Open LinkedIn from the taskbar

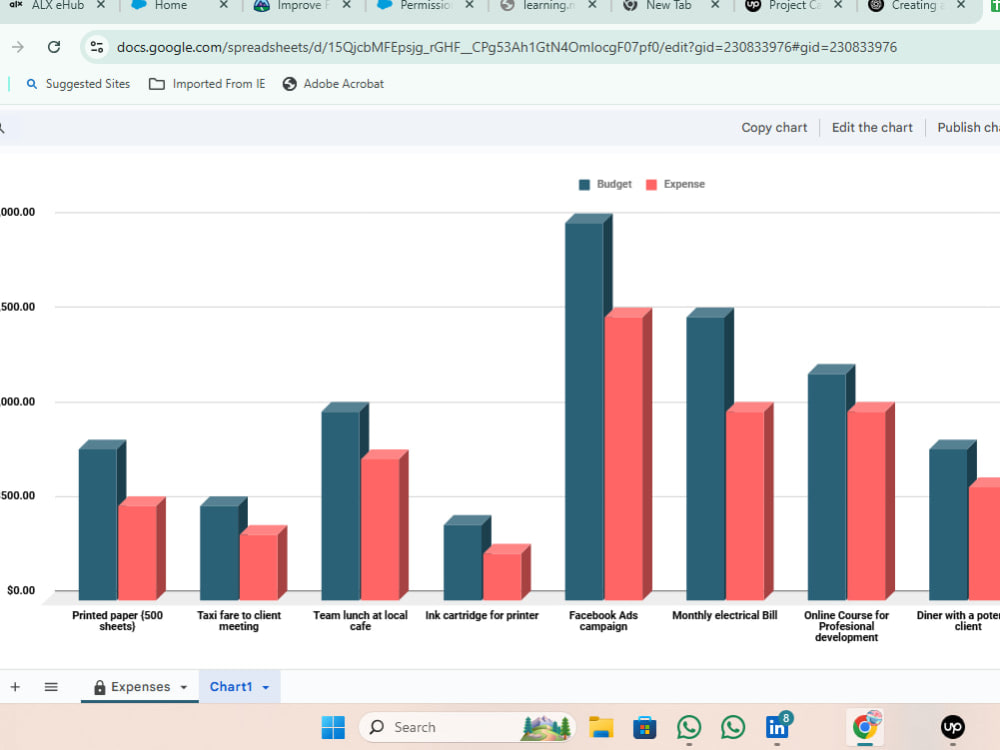777,727
